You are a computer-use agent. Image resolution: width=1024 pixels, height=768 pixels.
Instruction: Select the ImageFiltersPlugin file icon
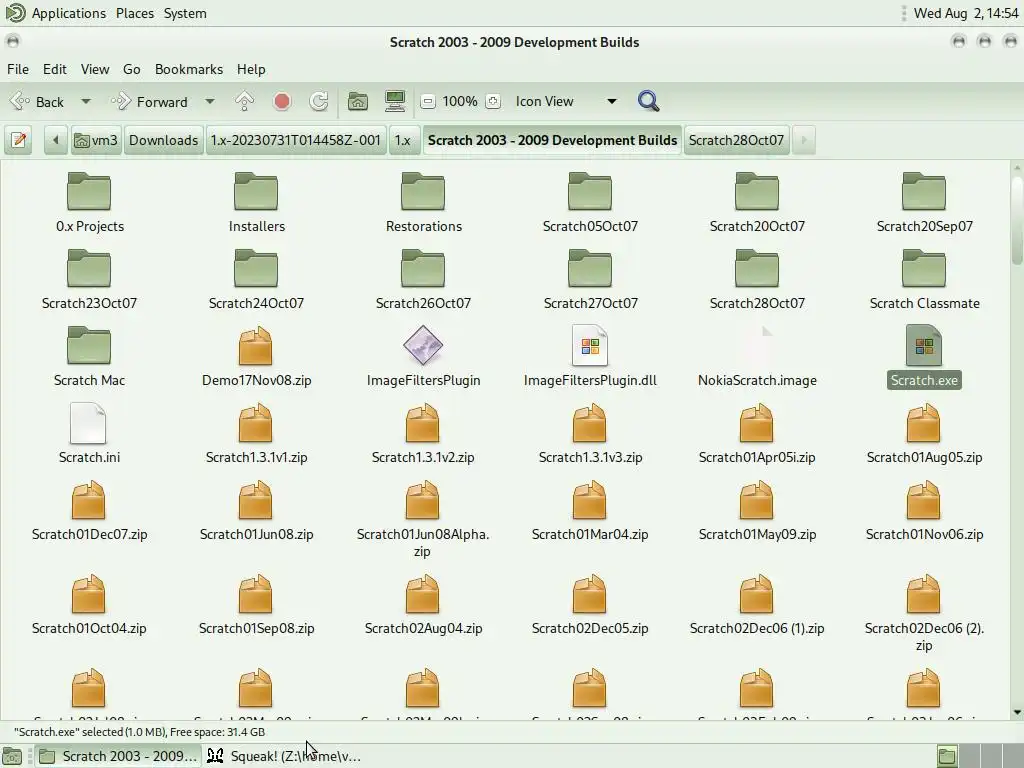pyautogui.click(x=423, y=345)
